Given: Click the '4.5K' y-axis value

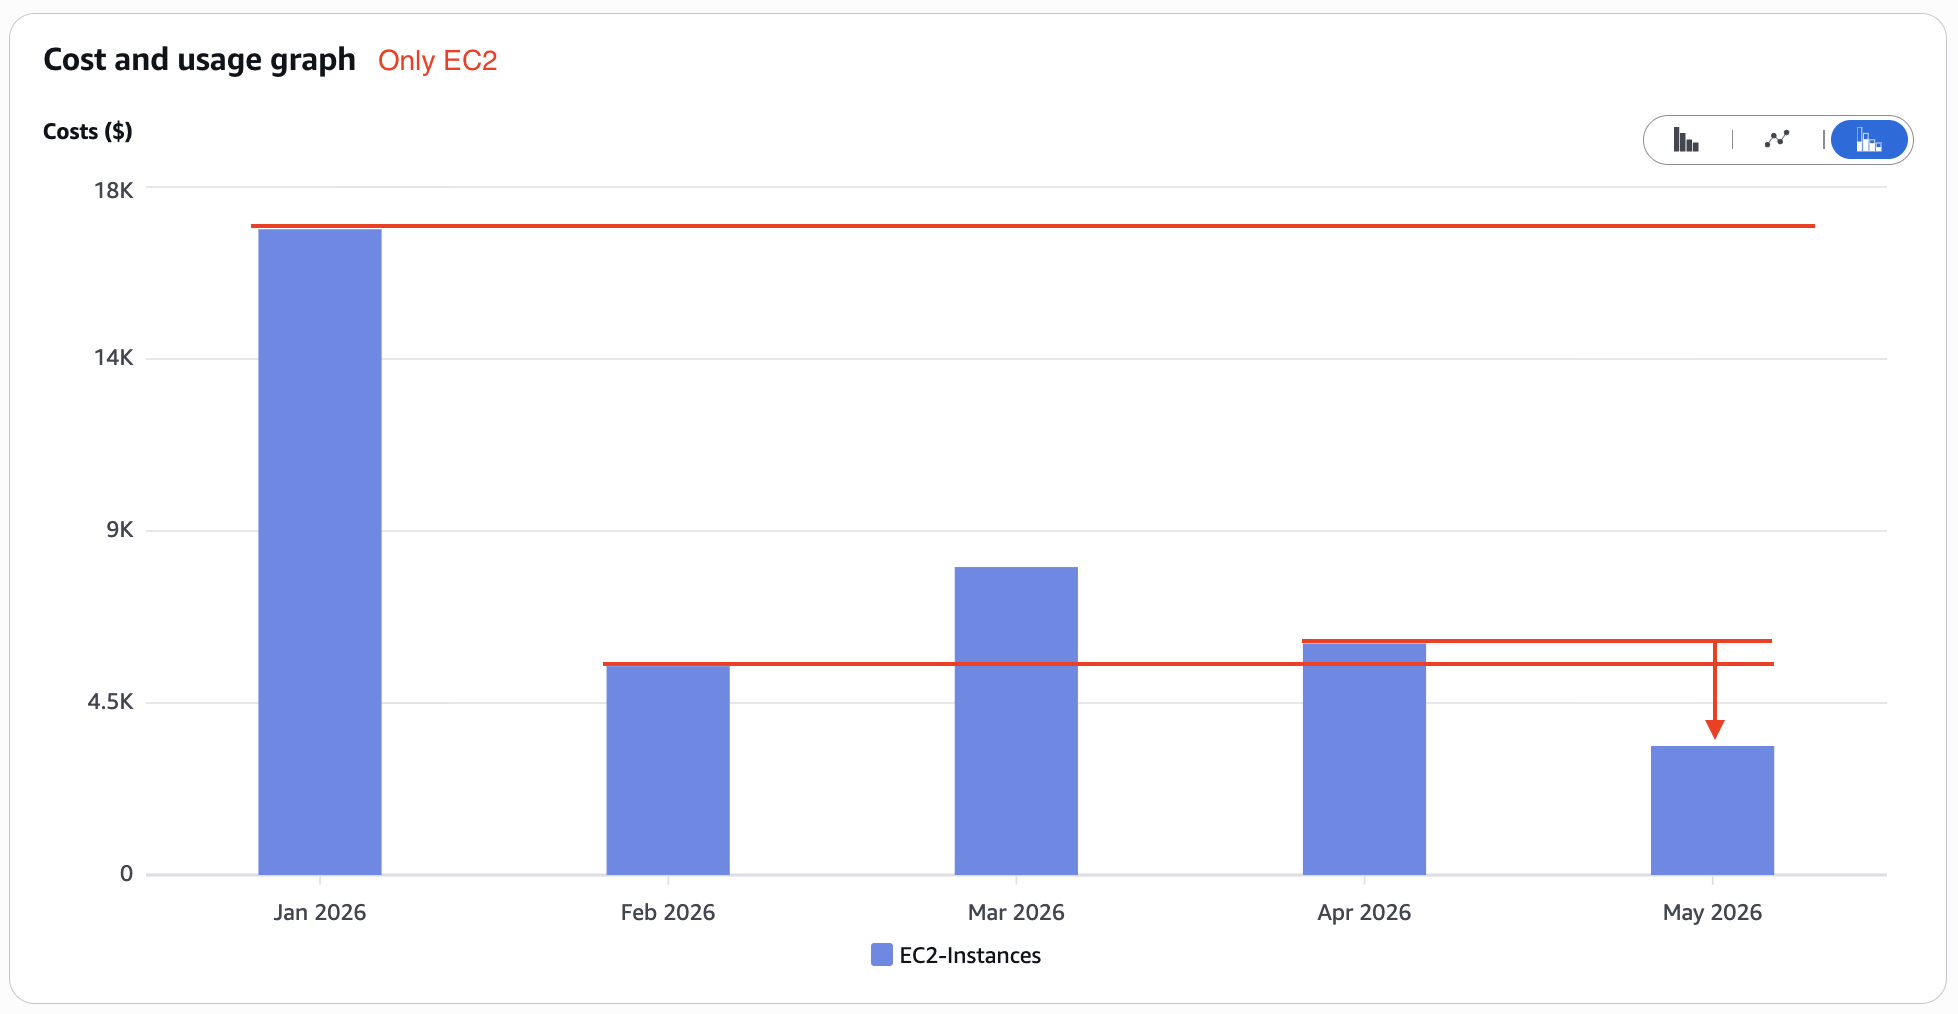Looking at the screenshot, I should pyautogui.click(x=110, y=702).
